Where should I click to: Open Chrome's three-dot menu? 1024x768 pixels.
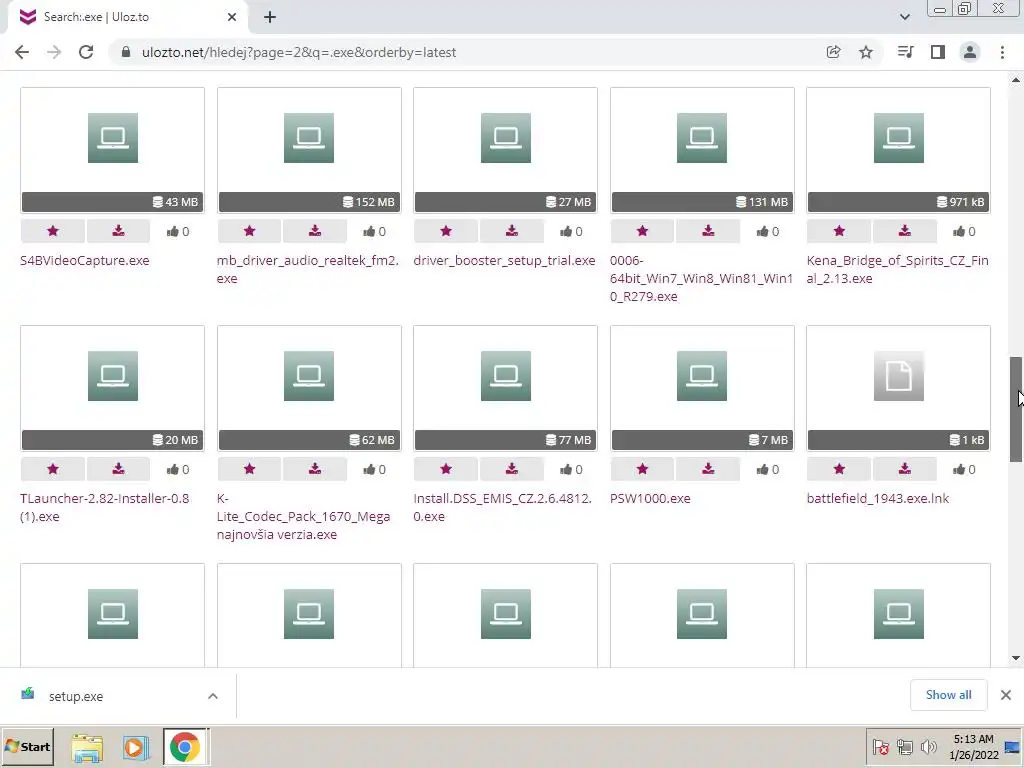click(x=1002, y=52)
